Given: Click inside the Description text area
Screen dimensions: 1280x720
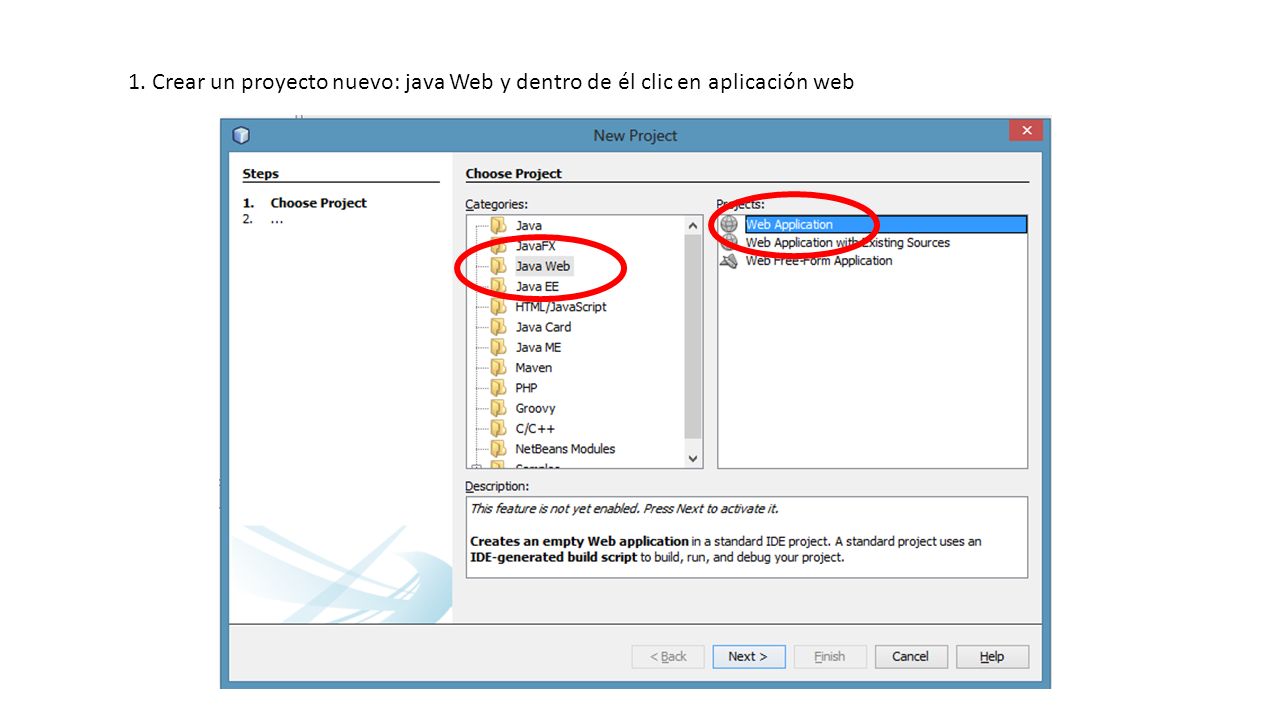Looking at the screenshot, I should 746,537.
